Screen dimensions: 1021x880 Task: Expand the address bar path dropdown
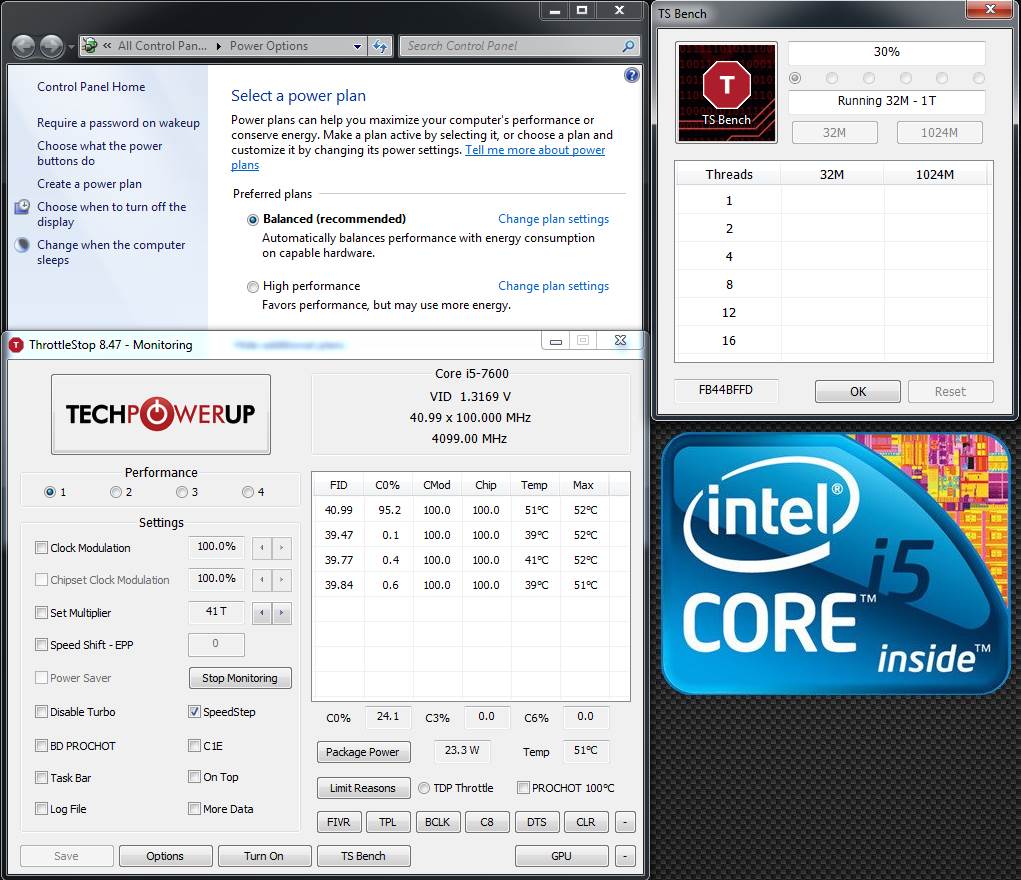pos(357,46)
